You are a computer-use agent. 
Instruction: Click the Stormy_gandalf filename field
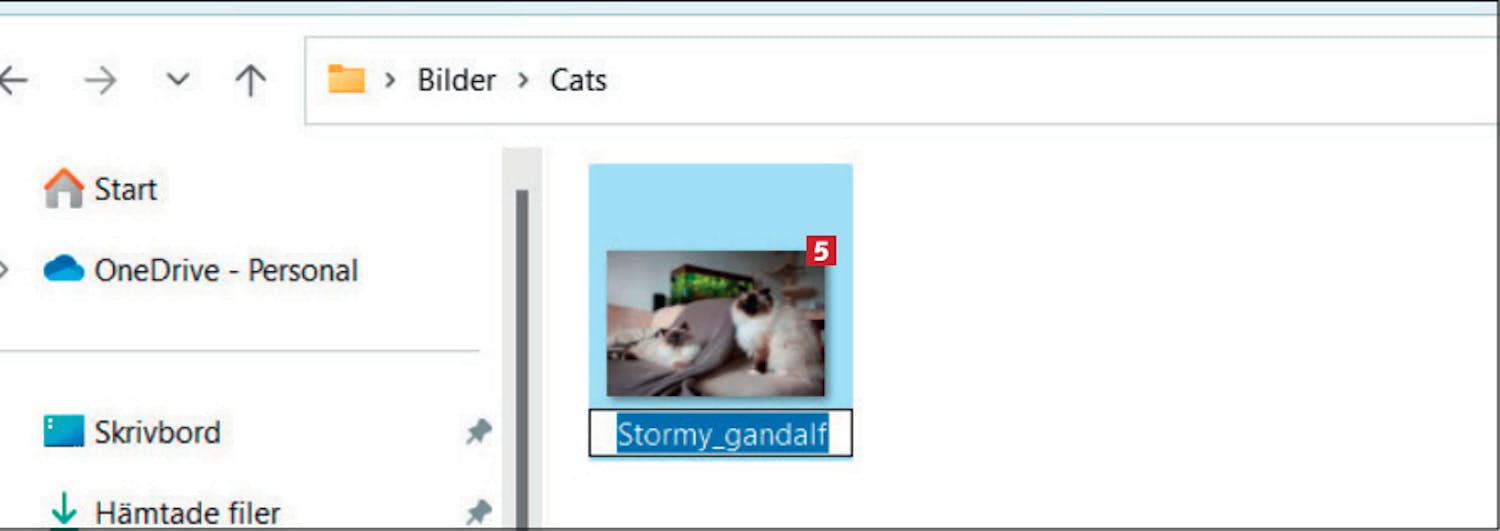721,434
